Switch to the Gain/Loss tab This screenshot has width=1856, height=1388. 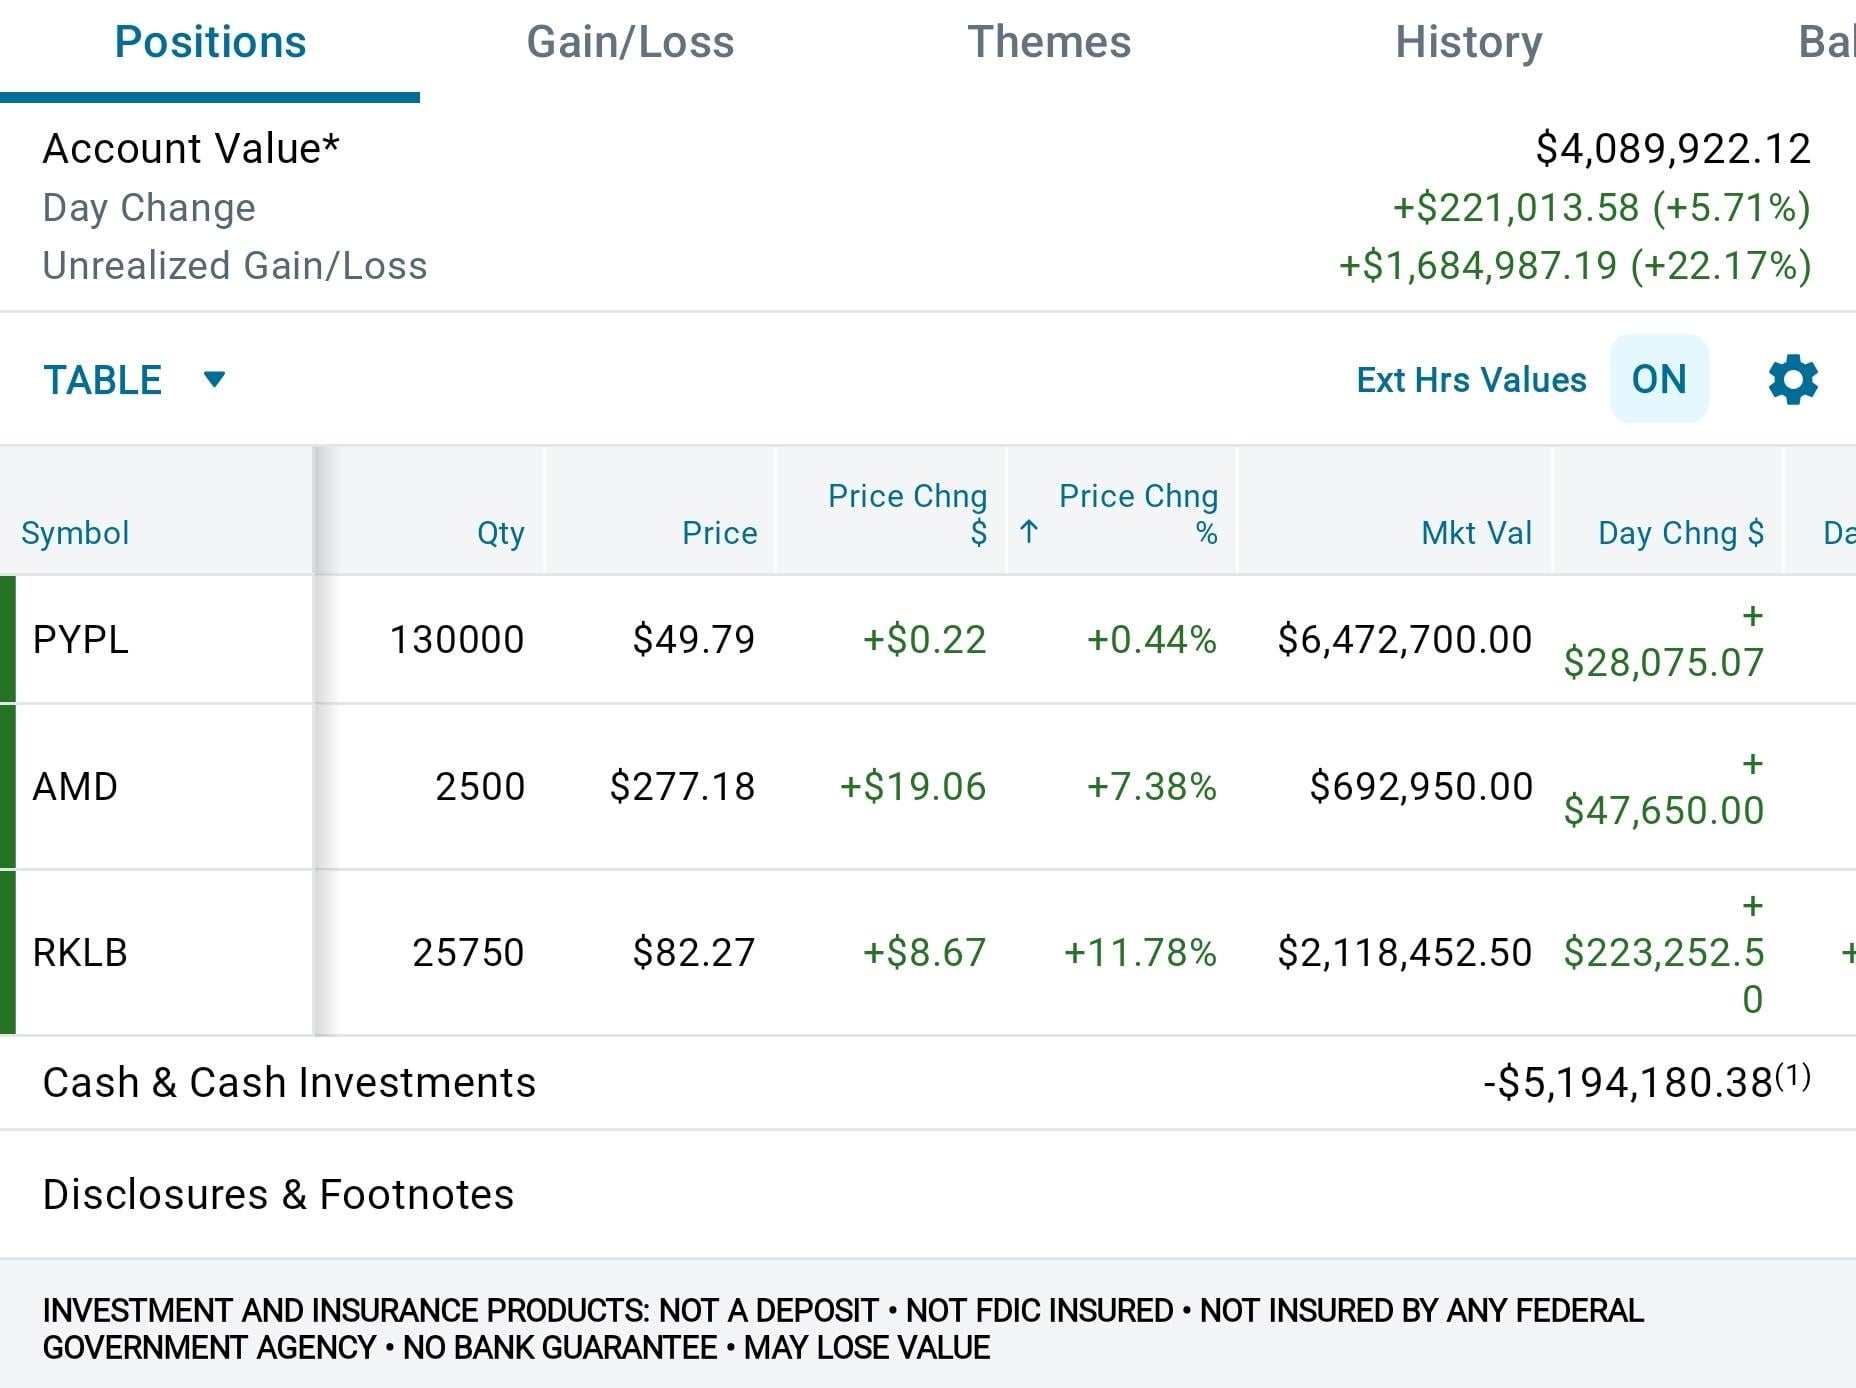pos(630,43)
